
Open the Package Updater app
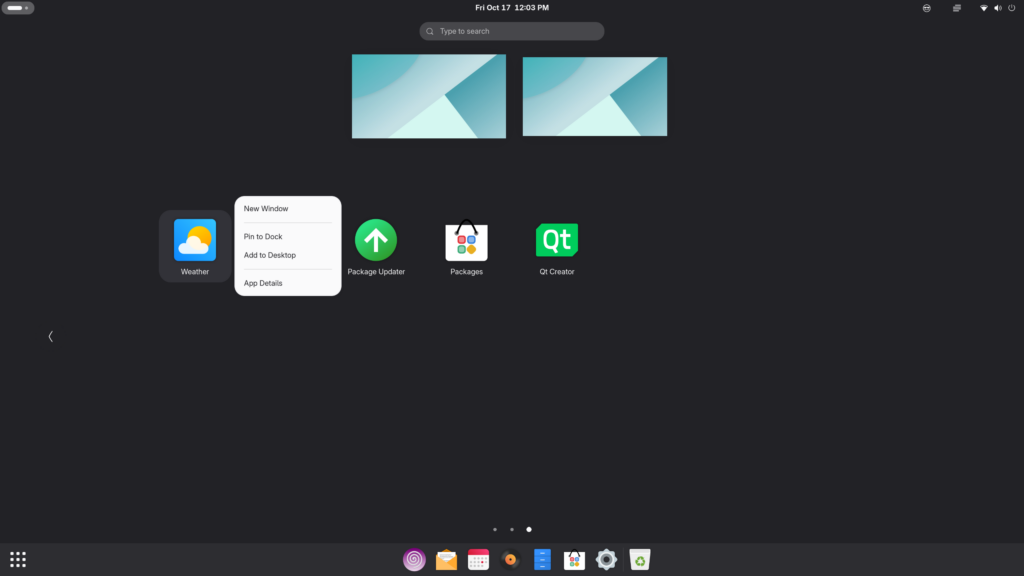tap(376, 241)
